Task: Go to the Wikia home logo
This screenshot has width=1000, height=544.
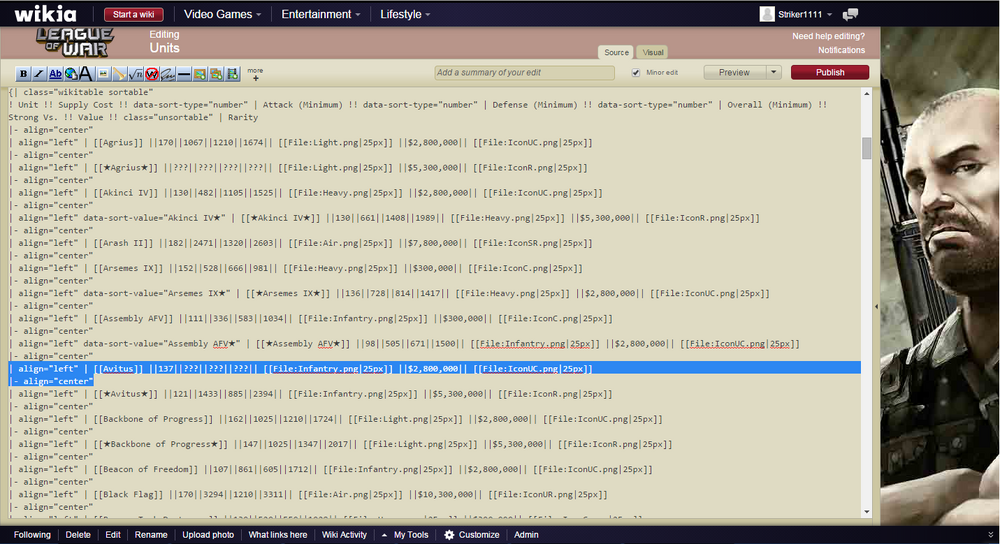Action: coord(46,13)
